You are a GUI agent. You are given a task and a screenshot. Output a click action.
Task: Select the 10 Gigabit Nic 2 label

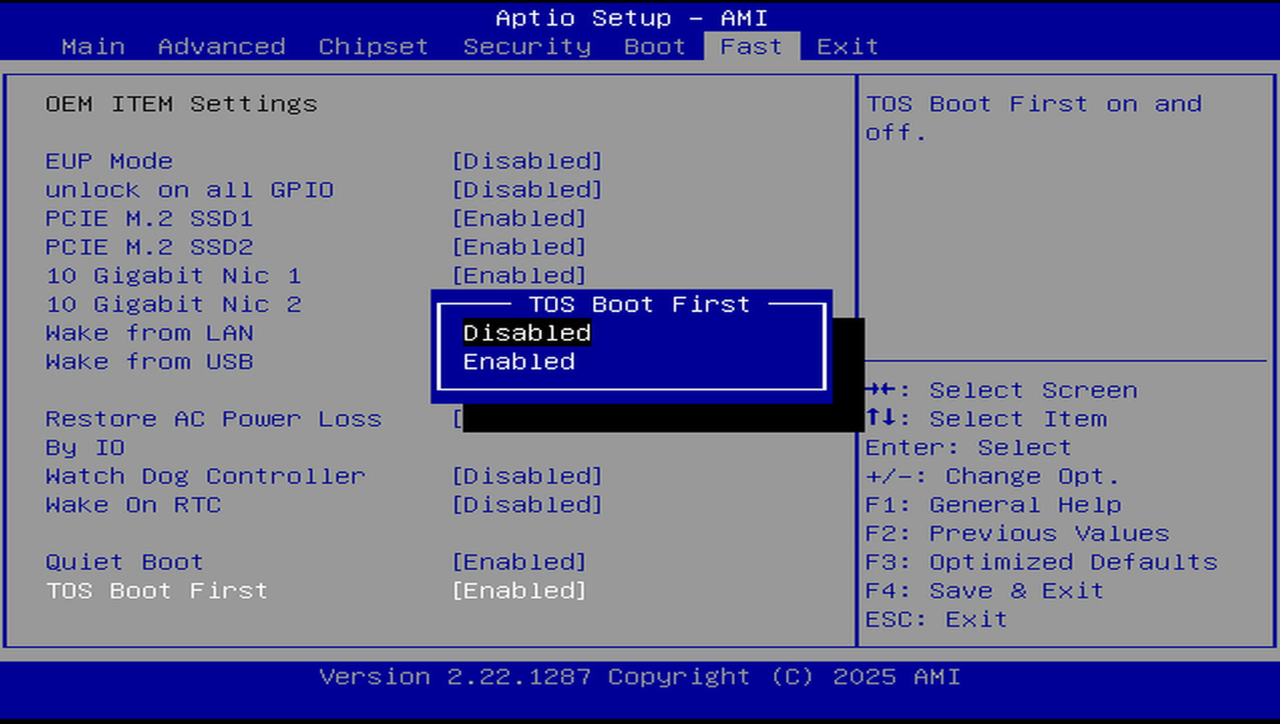[x=173, y=304]
